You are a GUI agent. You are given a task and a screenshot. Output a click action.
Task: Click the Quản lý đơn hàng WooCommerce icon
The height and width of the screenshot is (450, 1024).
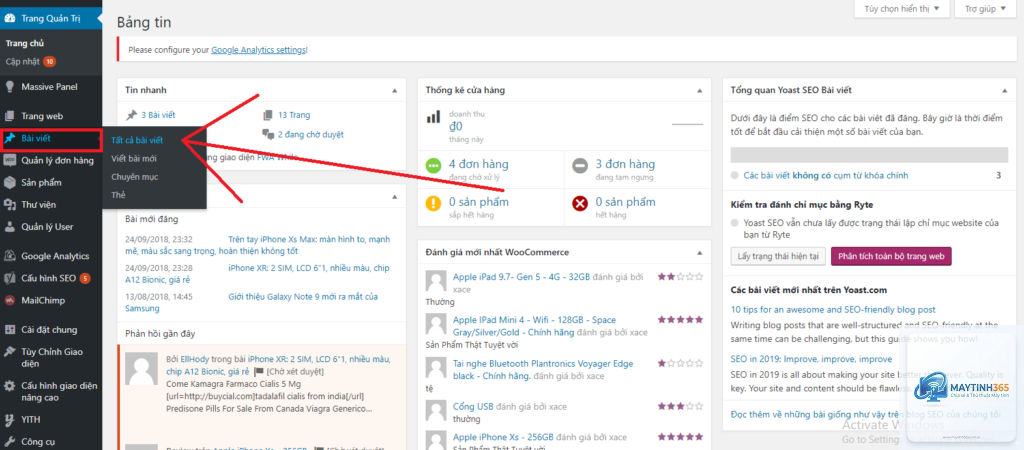(10, 161)
